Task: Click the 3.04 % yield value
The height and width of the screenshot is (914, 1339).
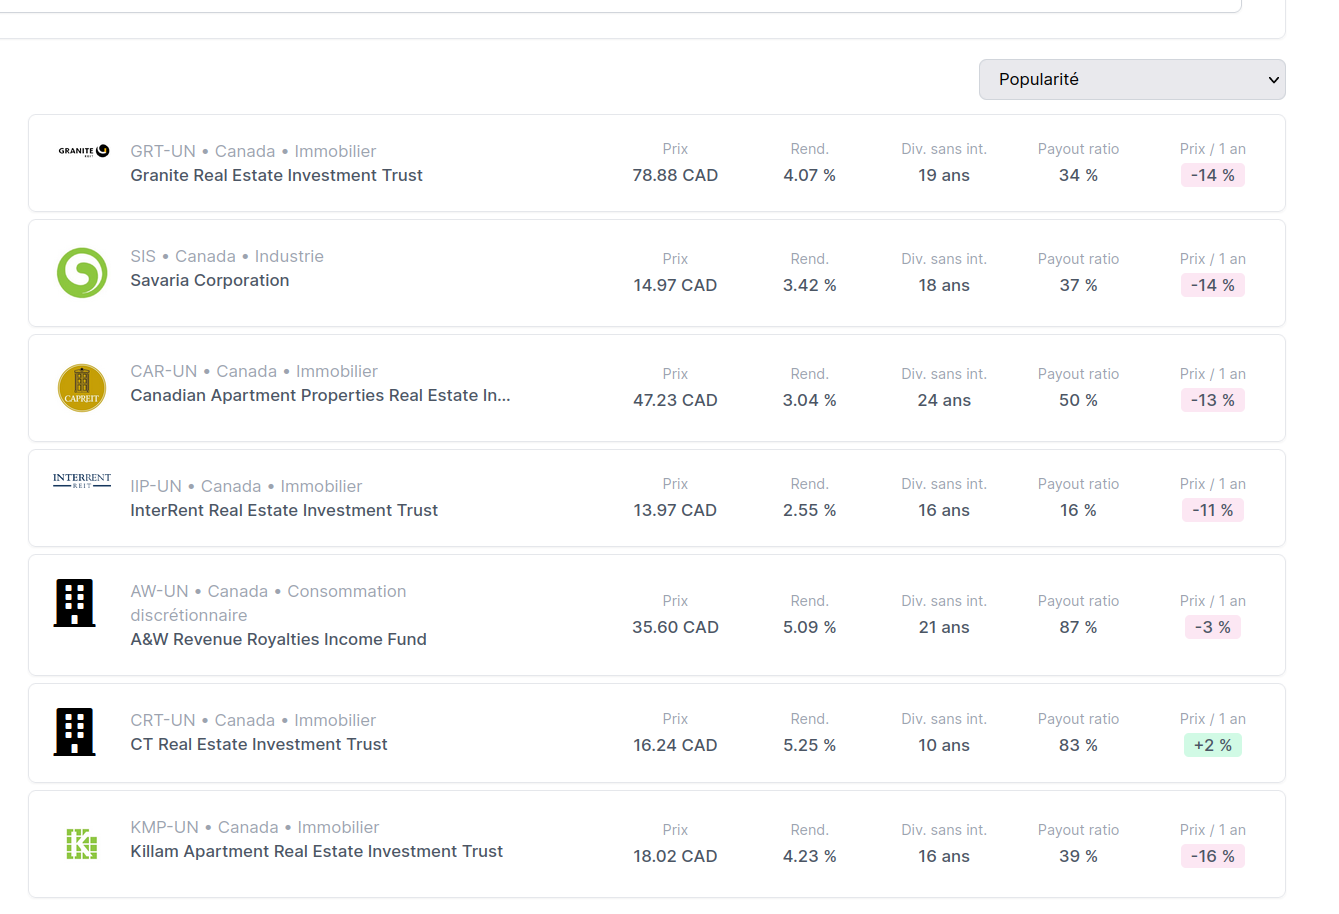Action: [809, 400]
